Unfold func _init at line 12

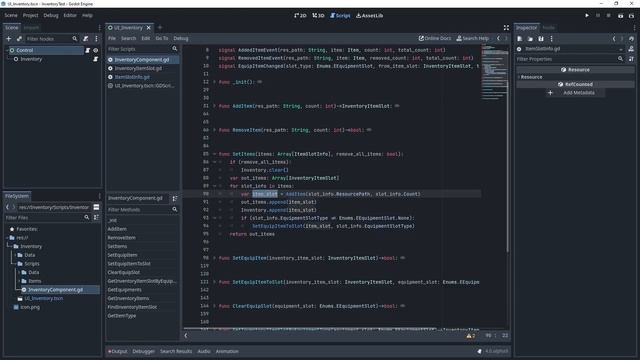[x=215, y=82]
